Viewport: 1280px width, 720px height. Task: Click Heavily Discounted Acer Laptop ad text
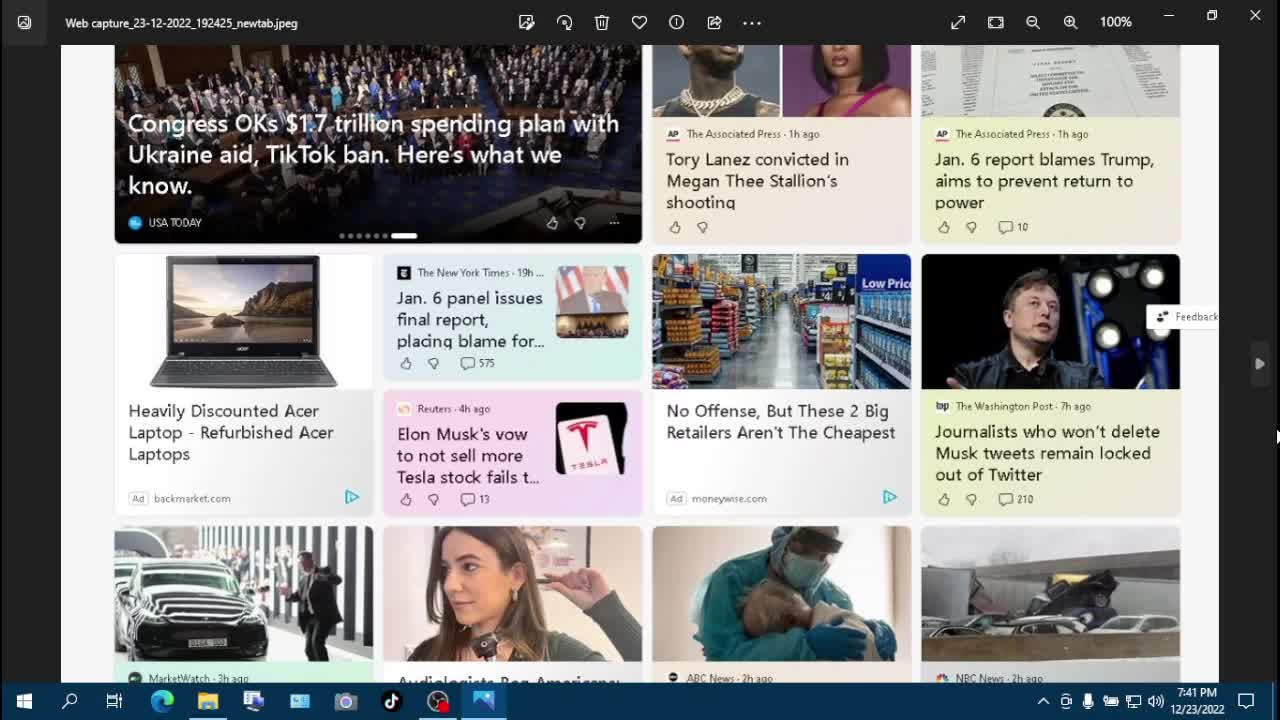click(231, 432)
